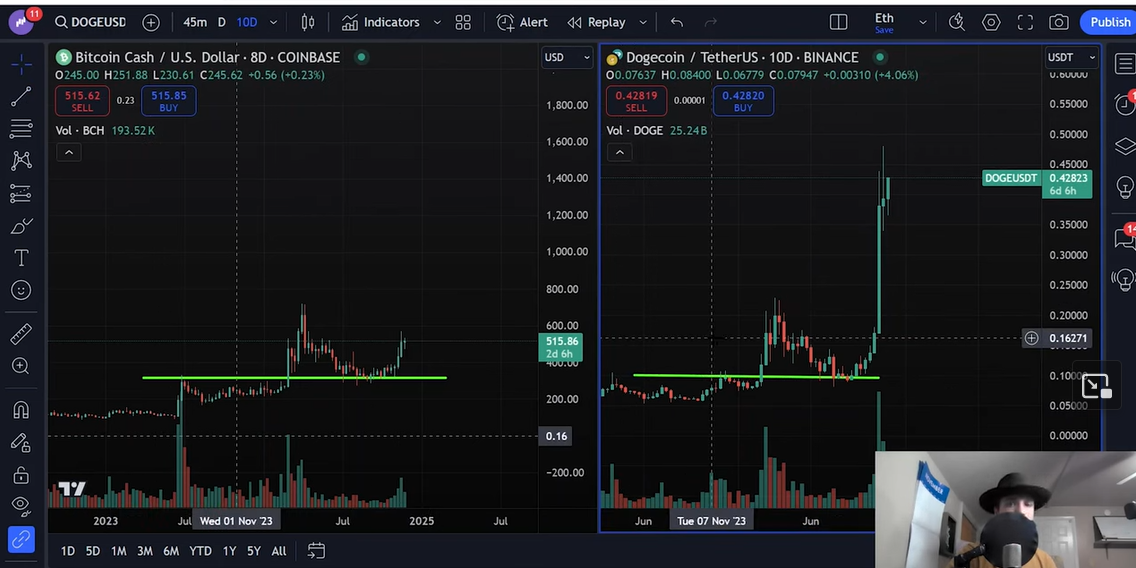Select the patterns drawing tool
The width and height of the screenshot is (1136, 568).
click(x=21, y=161)
